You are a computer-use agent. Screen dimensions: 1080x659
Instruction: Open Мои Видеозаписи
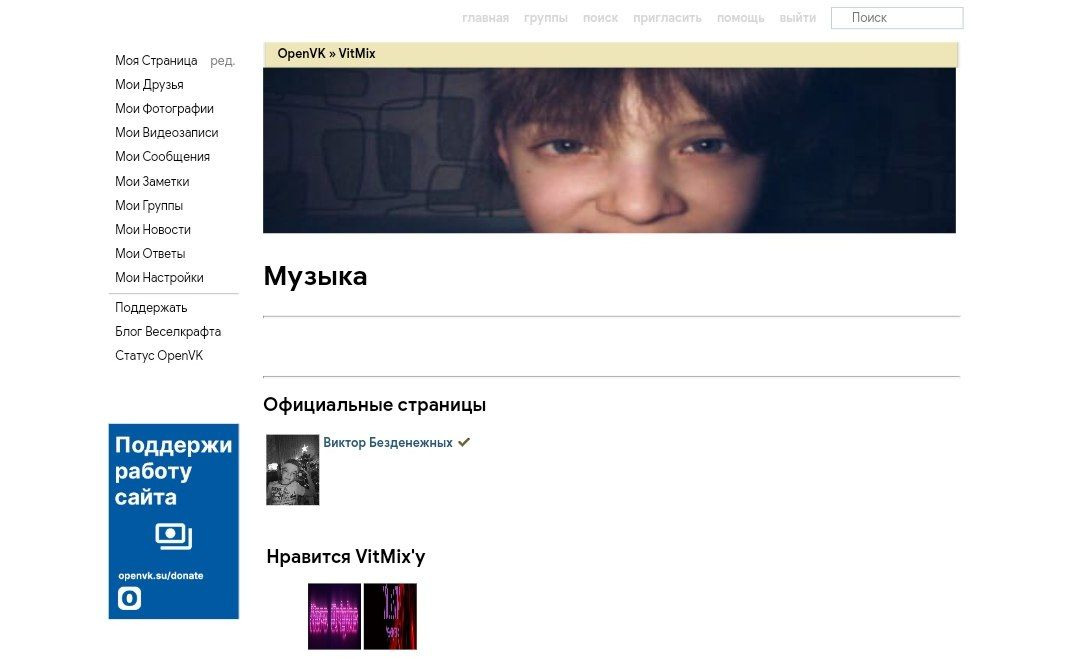click(x=167, y=133)
